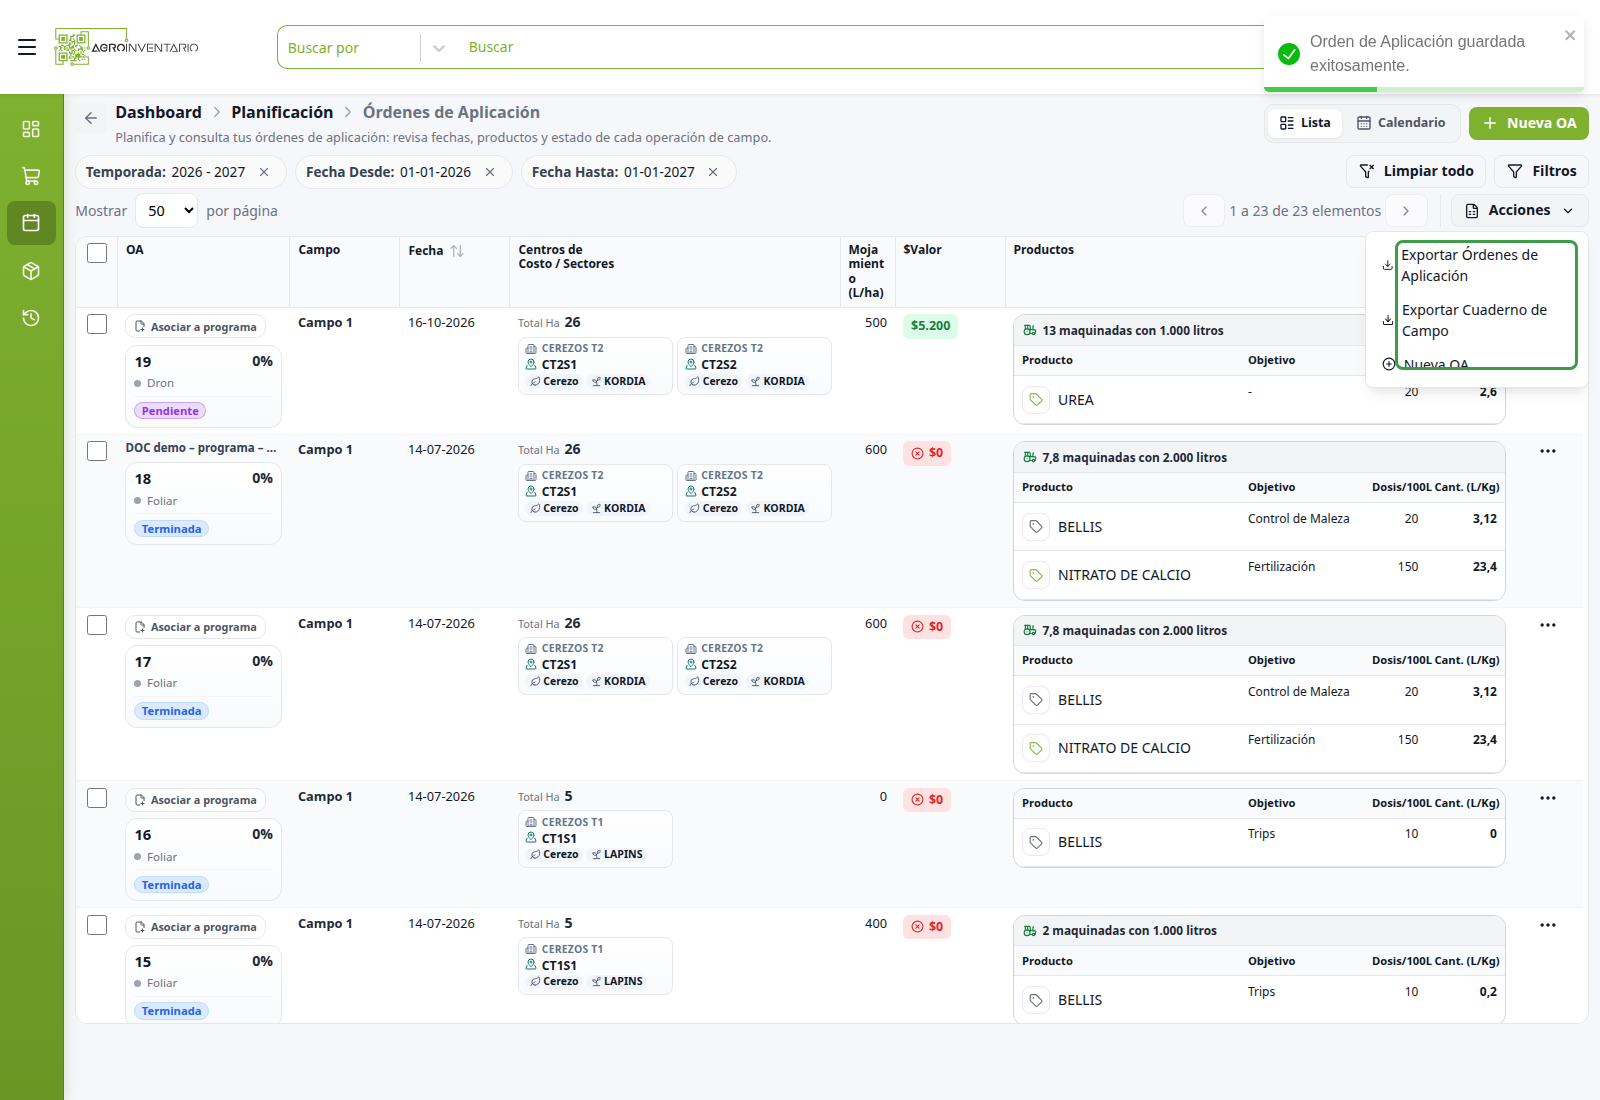
Task: Open row options for OA 18
Action: [x=1548, y=451]
